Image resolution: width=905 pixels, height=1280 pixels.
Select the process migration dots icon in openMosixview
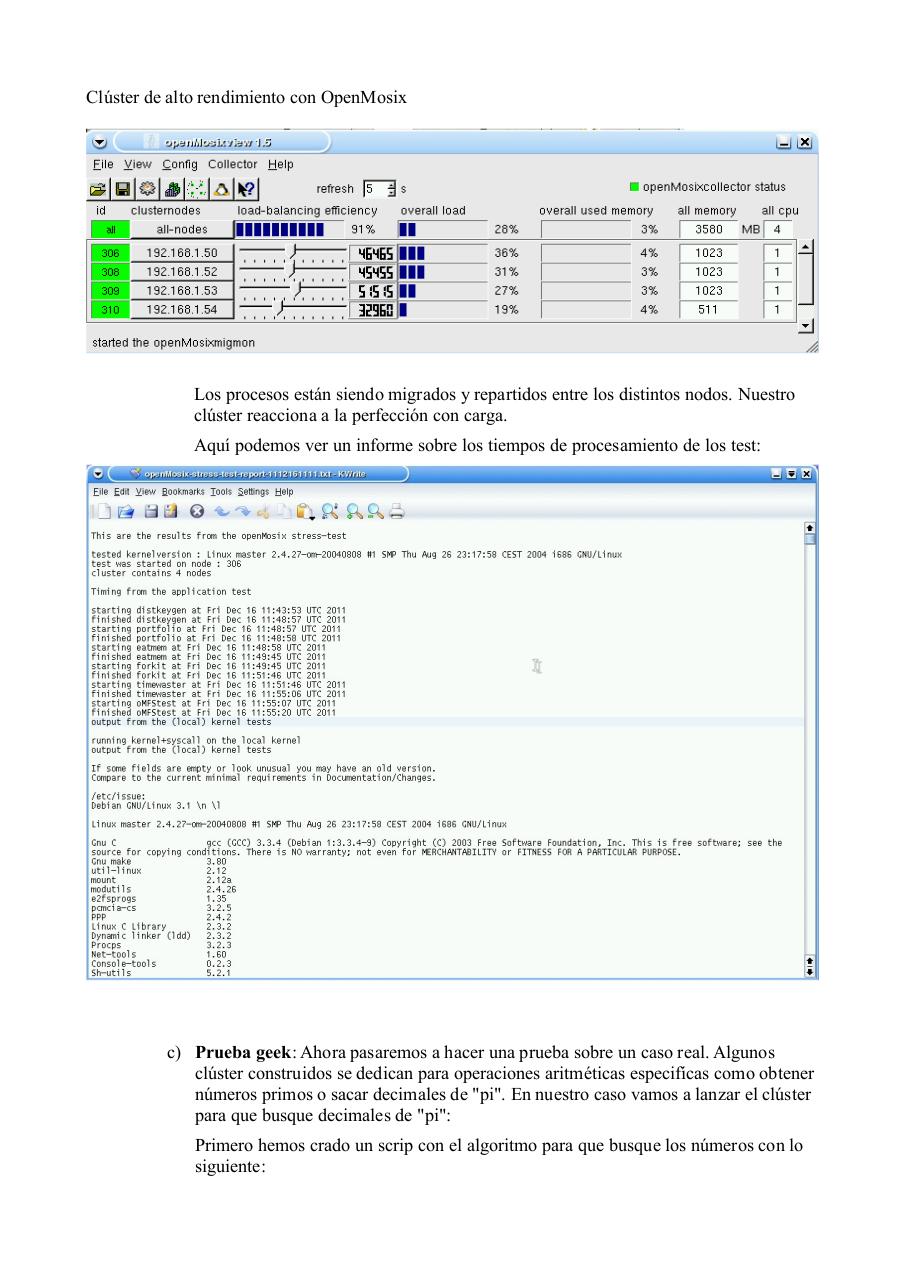[x=196, y=189]
